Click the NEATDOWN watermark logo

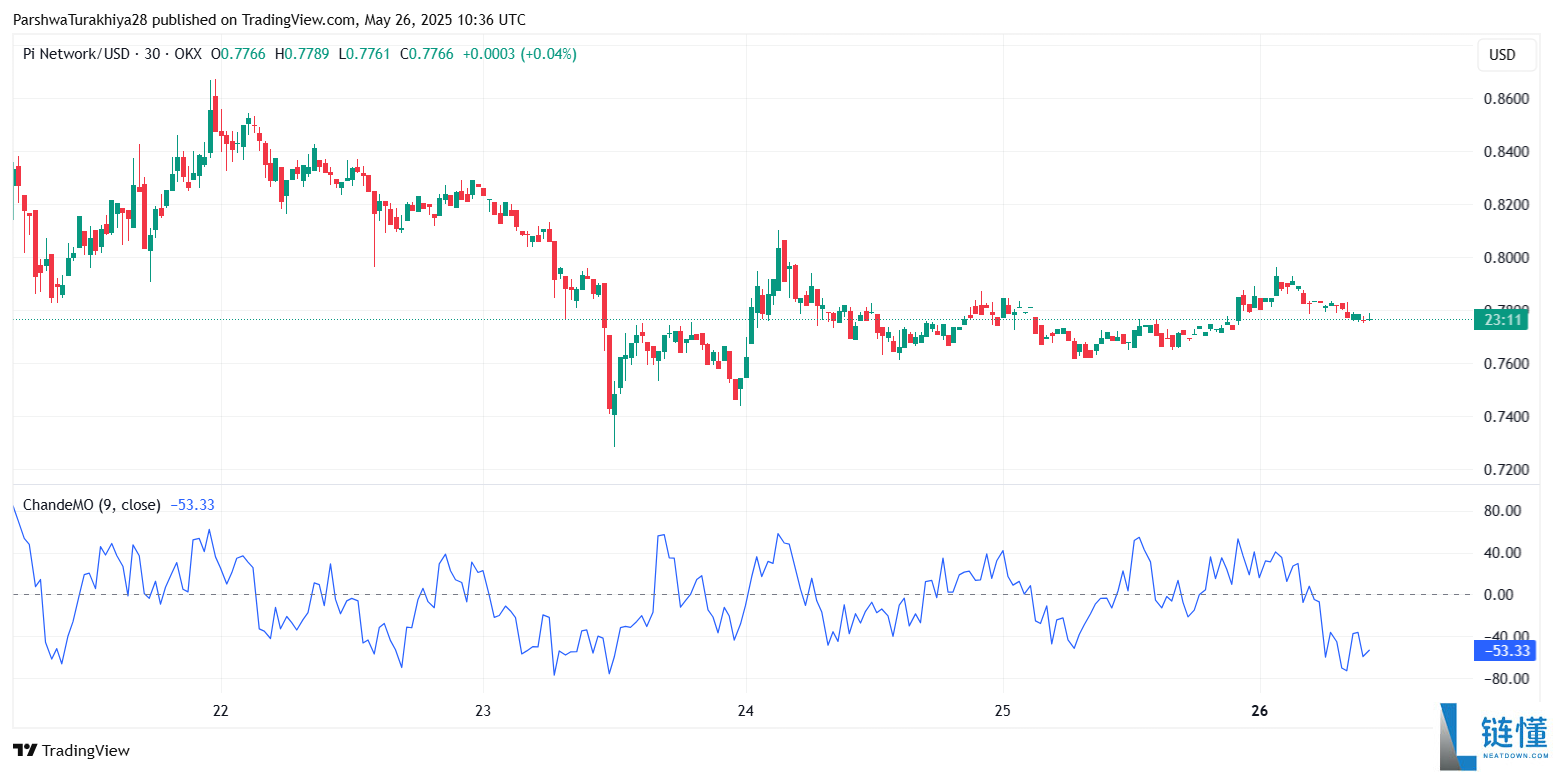1493,737
